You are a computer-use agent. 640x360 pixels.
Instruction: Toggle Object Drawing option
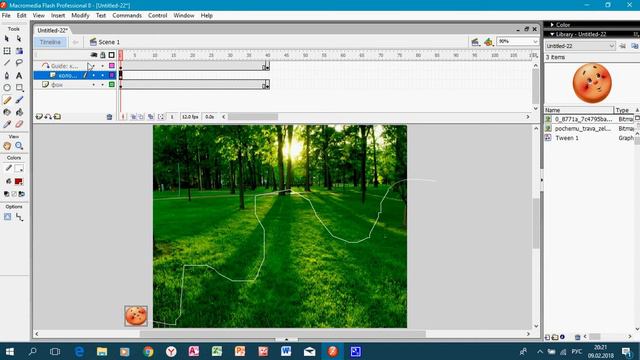[7, 217]
